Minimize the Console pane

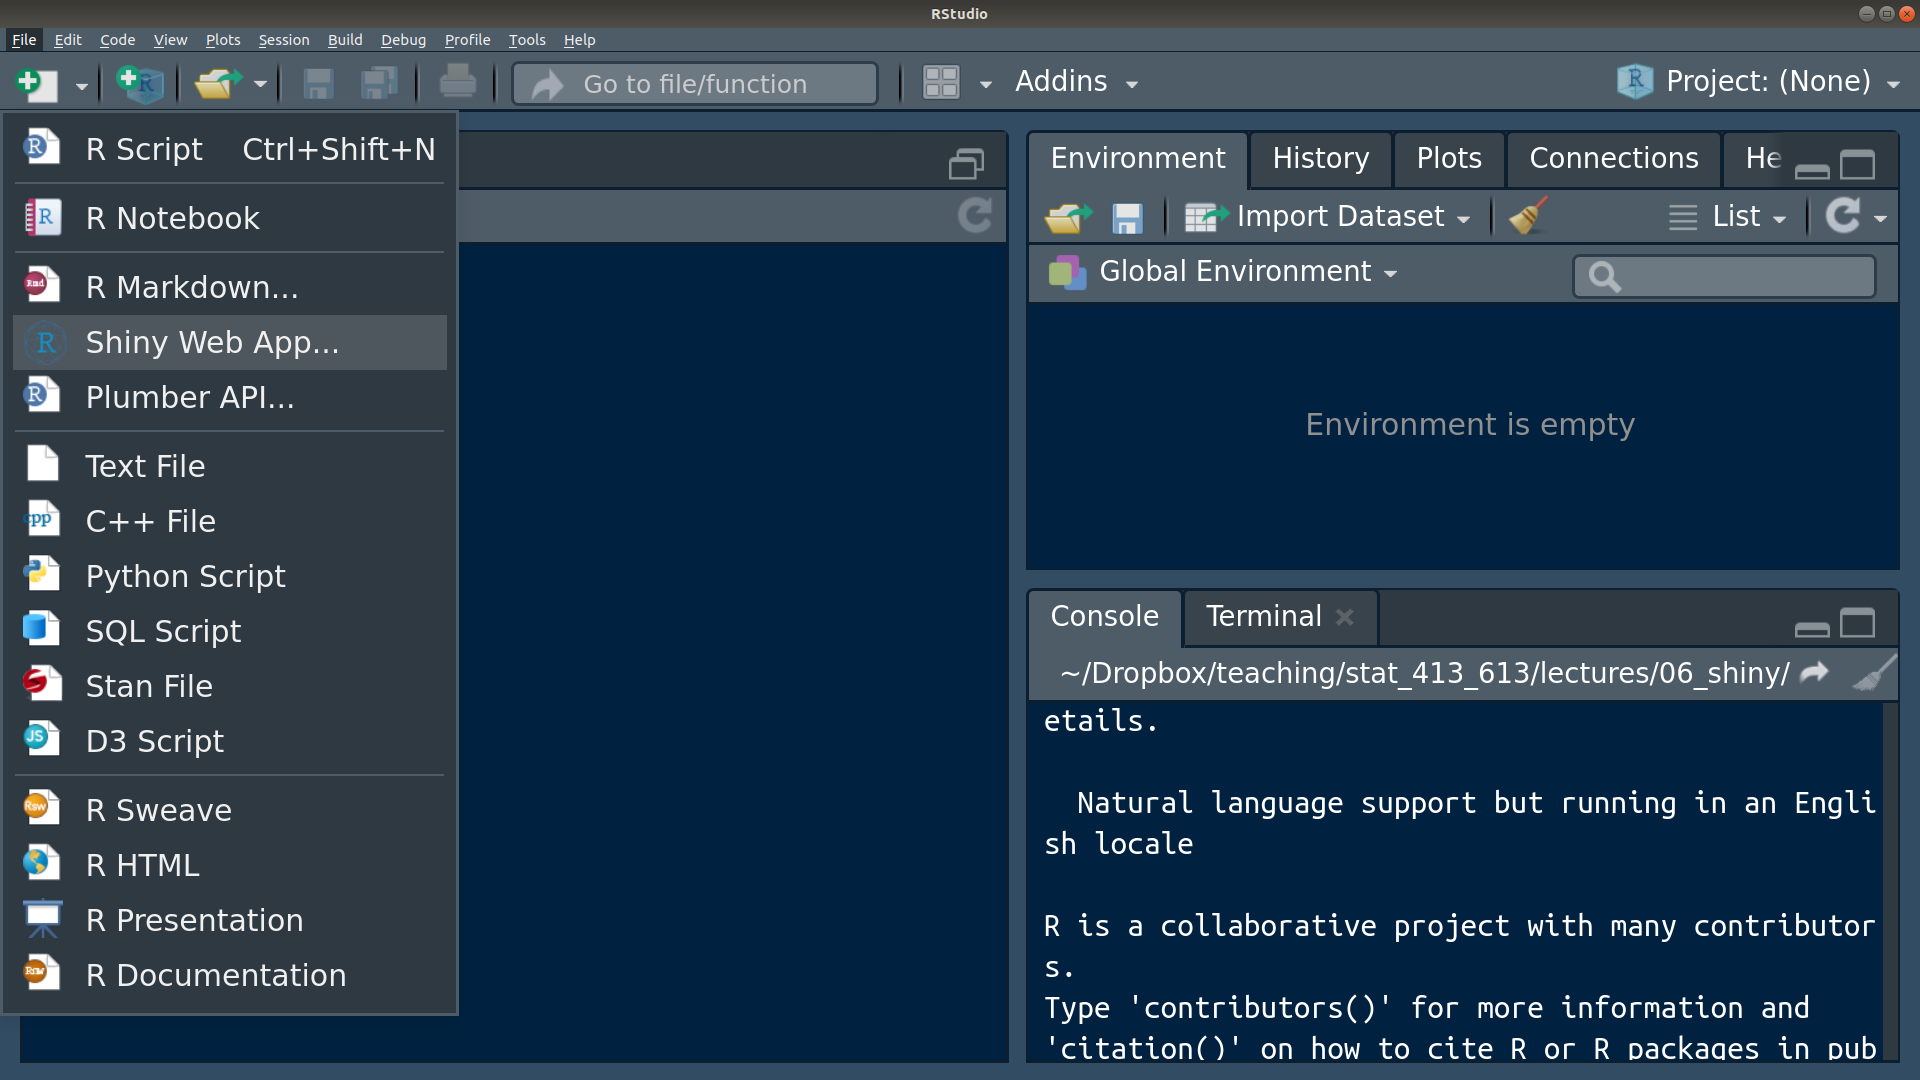pyautogui.click(x=1812, y=629)
